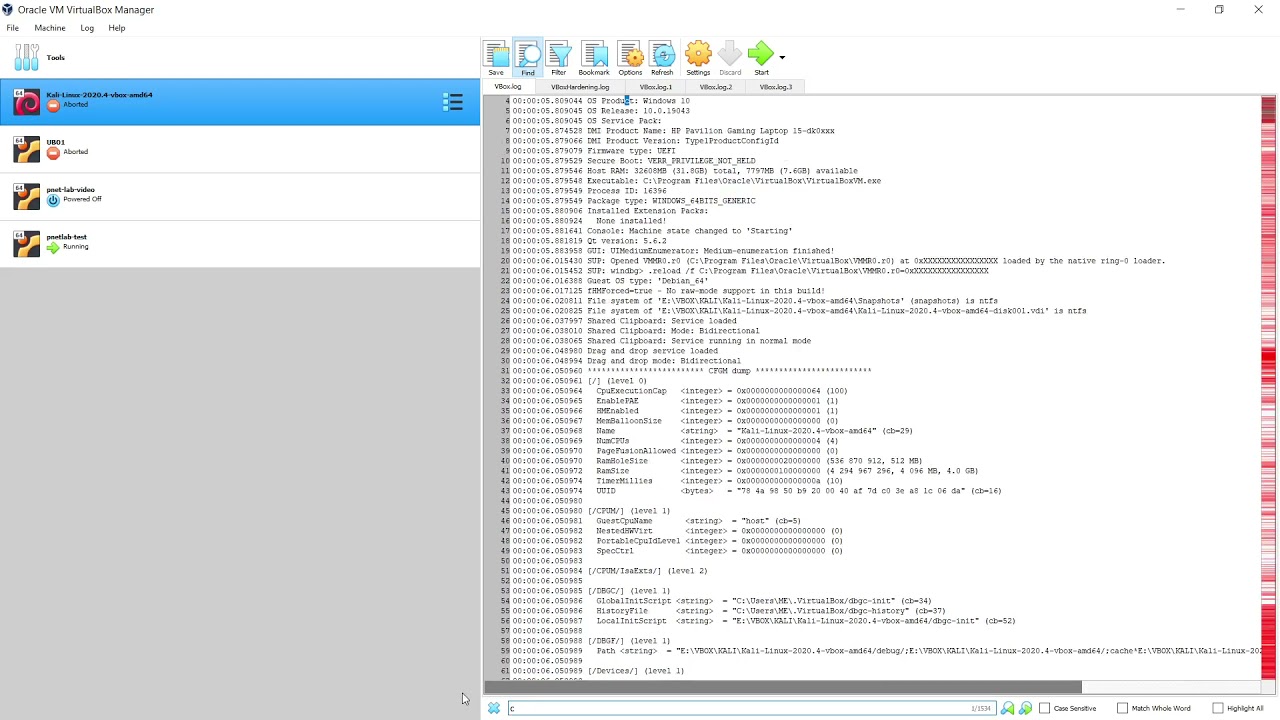Open Kali-Linux VM tools menu icon
1280x720 pixels.
pos(453,102)
